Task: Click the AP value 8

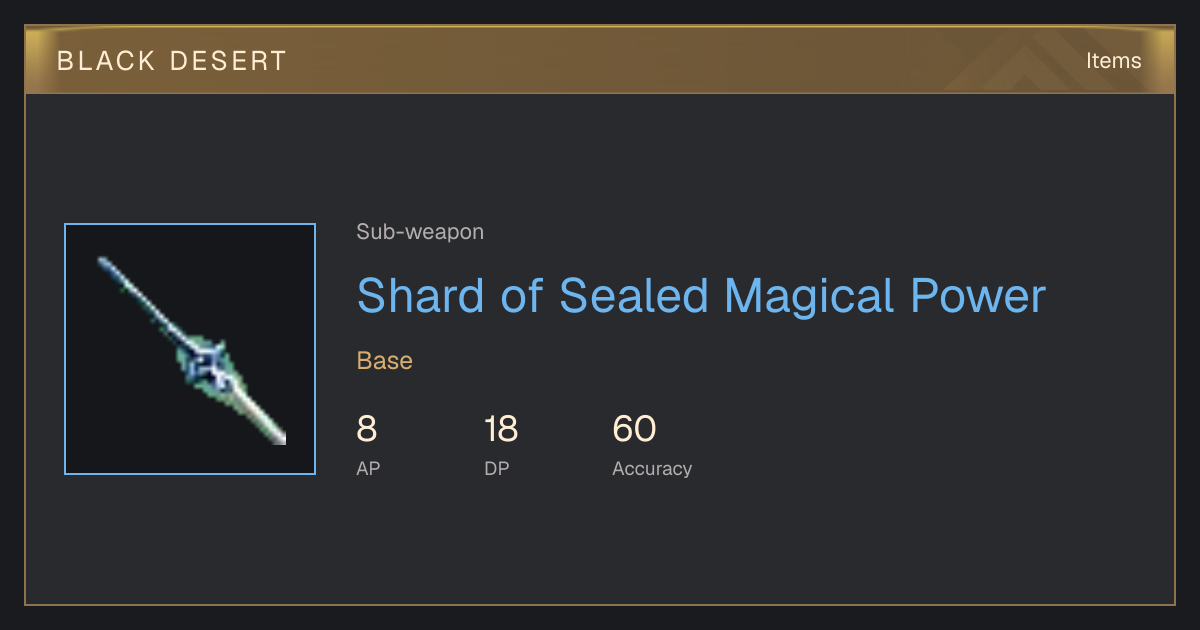Action: coord(367,429)
